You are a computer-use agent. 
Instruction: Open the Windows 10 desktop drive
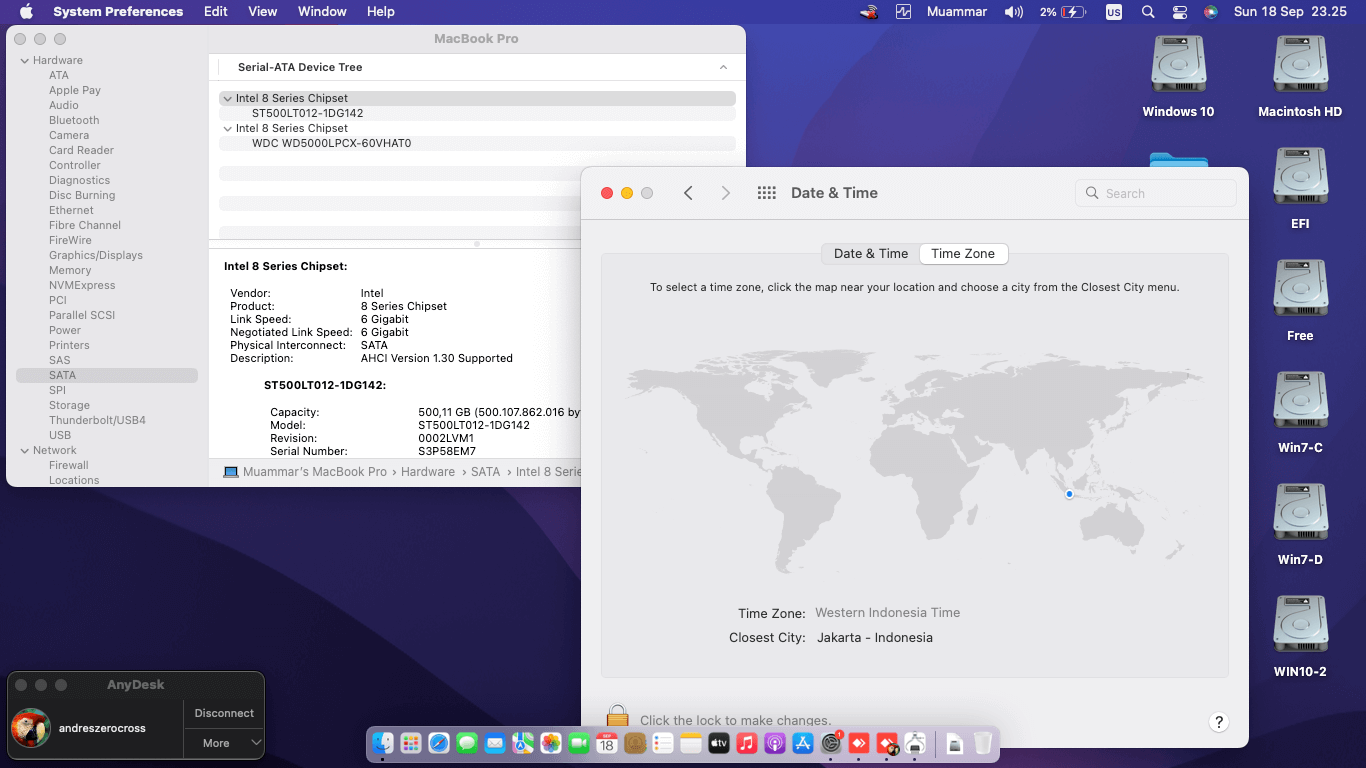pyautogui.click(x=1178, y=77)
